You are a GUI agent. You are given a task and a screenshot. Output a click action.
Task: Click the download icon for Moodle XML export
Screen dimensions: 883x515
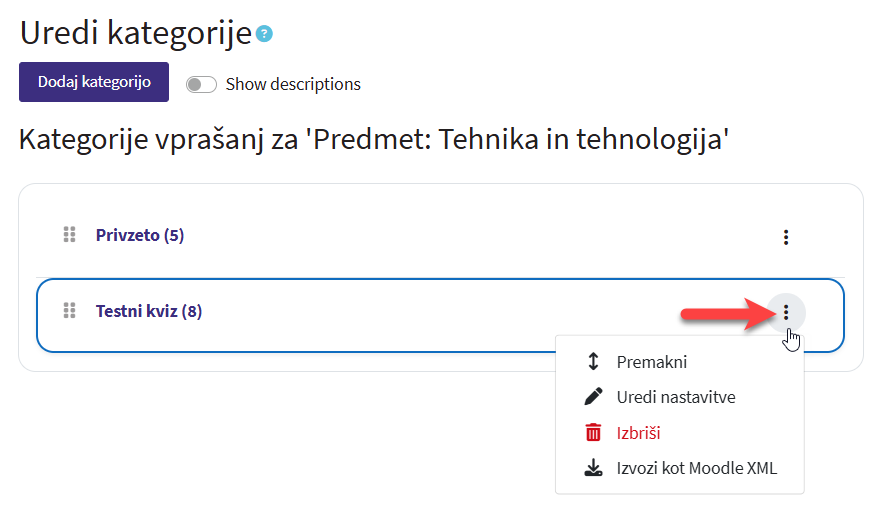point(593,468)
